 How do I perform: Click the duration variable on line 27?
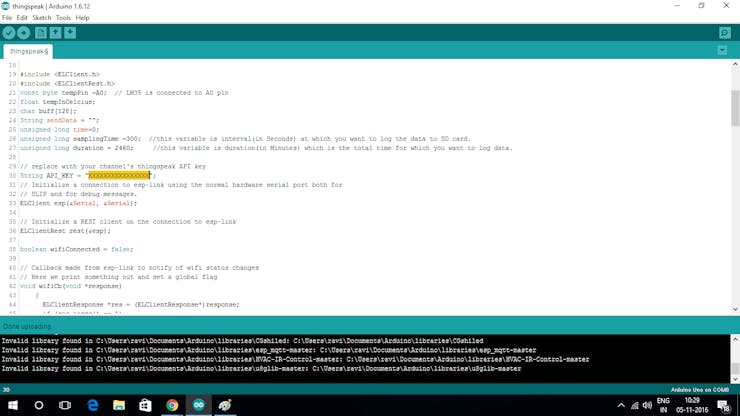click(88, 148)
